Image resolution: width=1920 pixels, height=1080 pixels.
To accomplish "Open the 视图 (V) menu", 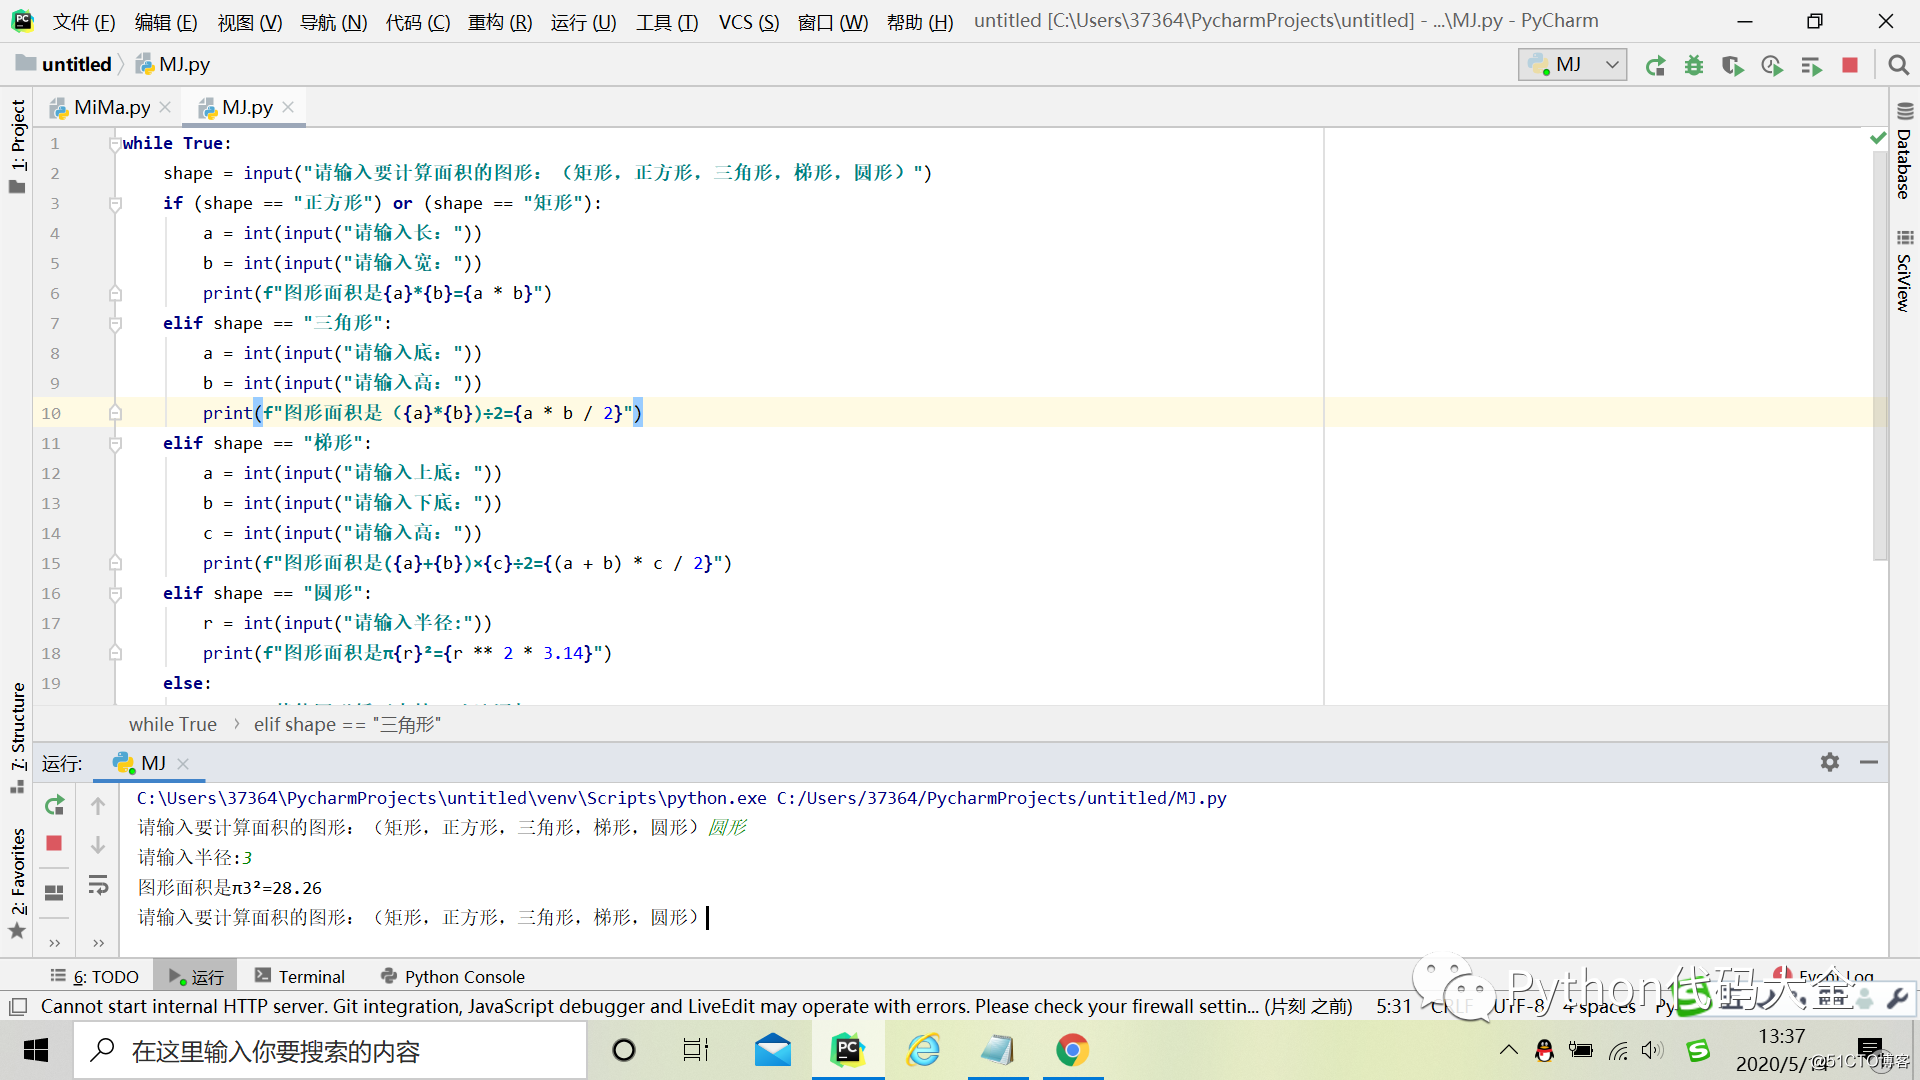I will click(x=250, y=22).
